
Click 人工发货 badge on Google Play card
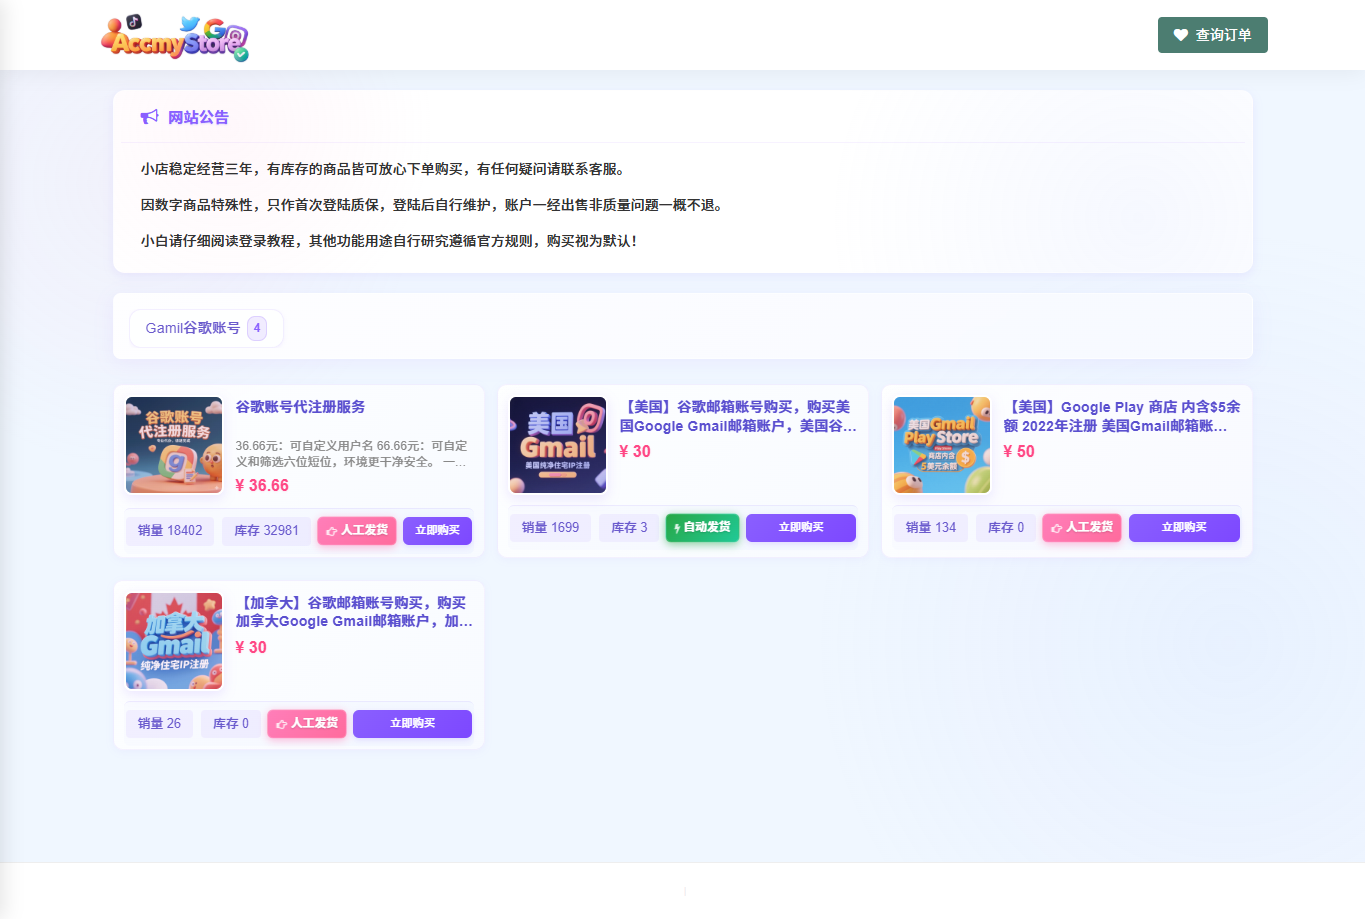1082,527
